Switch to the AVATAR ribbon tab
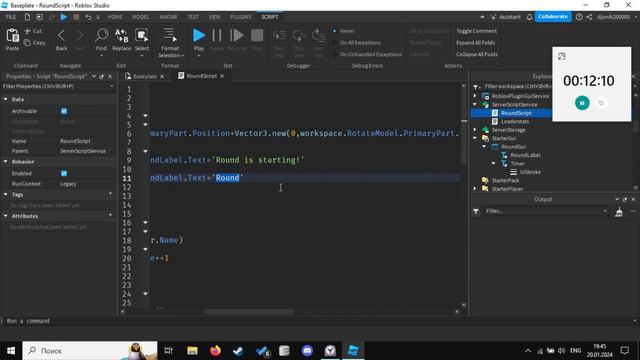640x360 pixels. [168, 17]
